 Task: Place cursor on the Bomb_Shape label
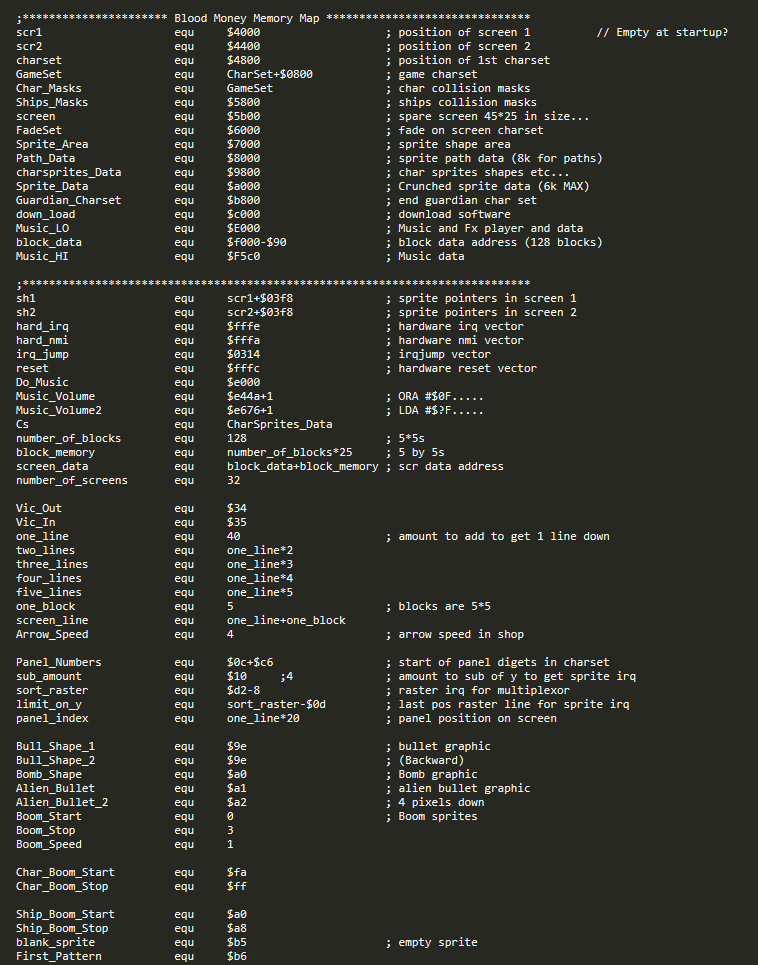[49, 774]
